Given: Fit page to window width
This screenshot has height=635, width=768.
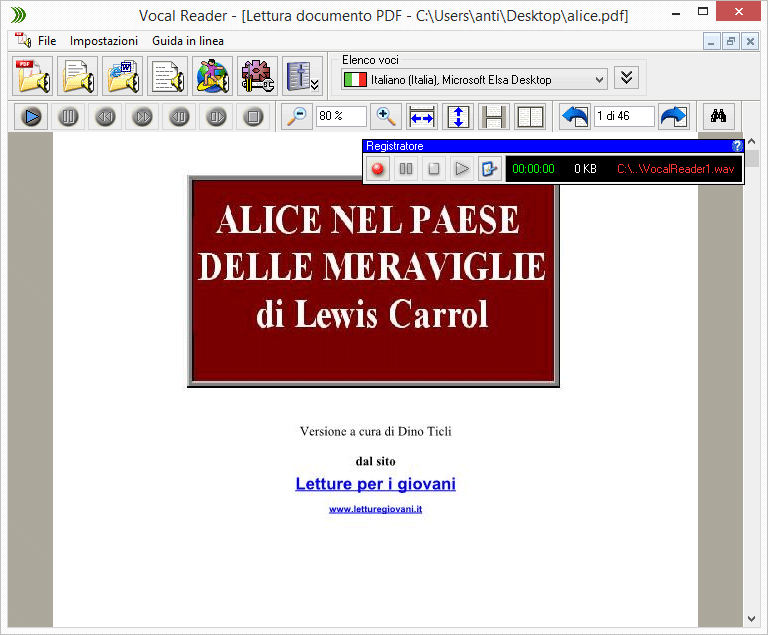Looking at the screenshot, I should click(x=422, y=117).
